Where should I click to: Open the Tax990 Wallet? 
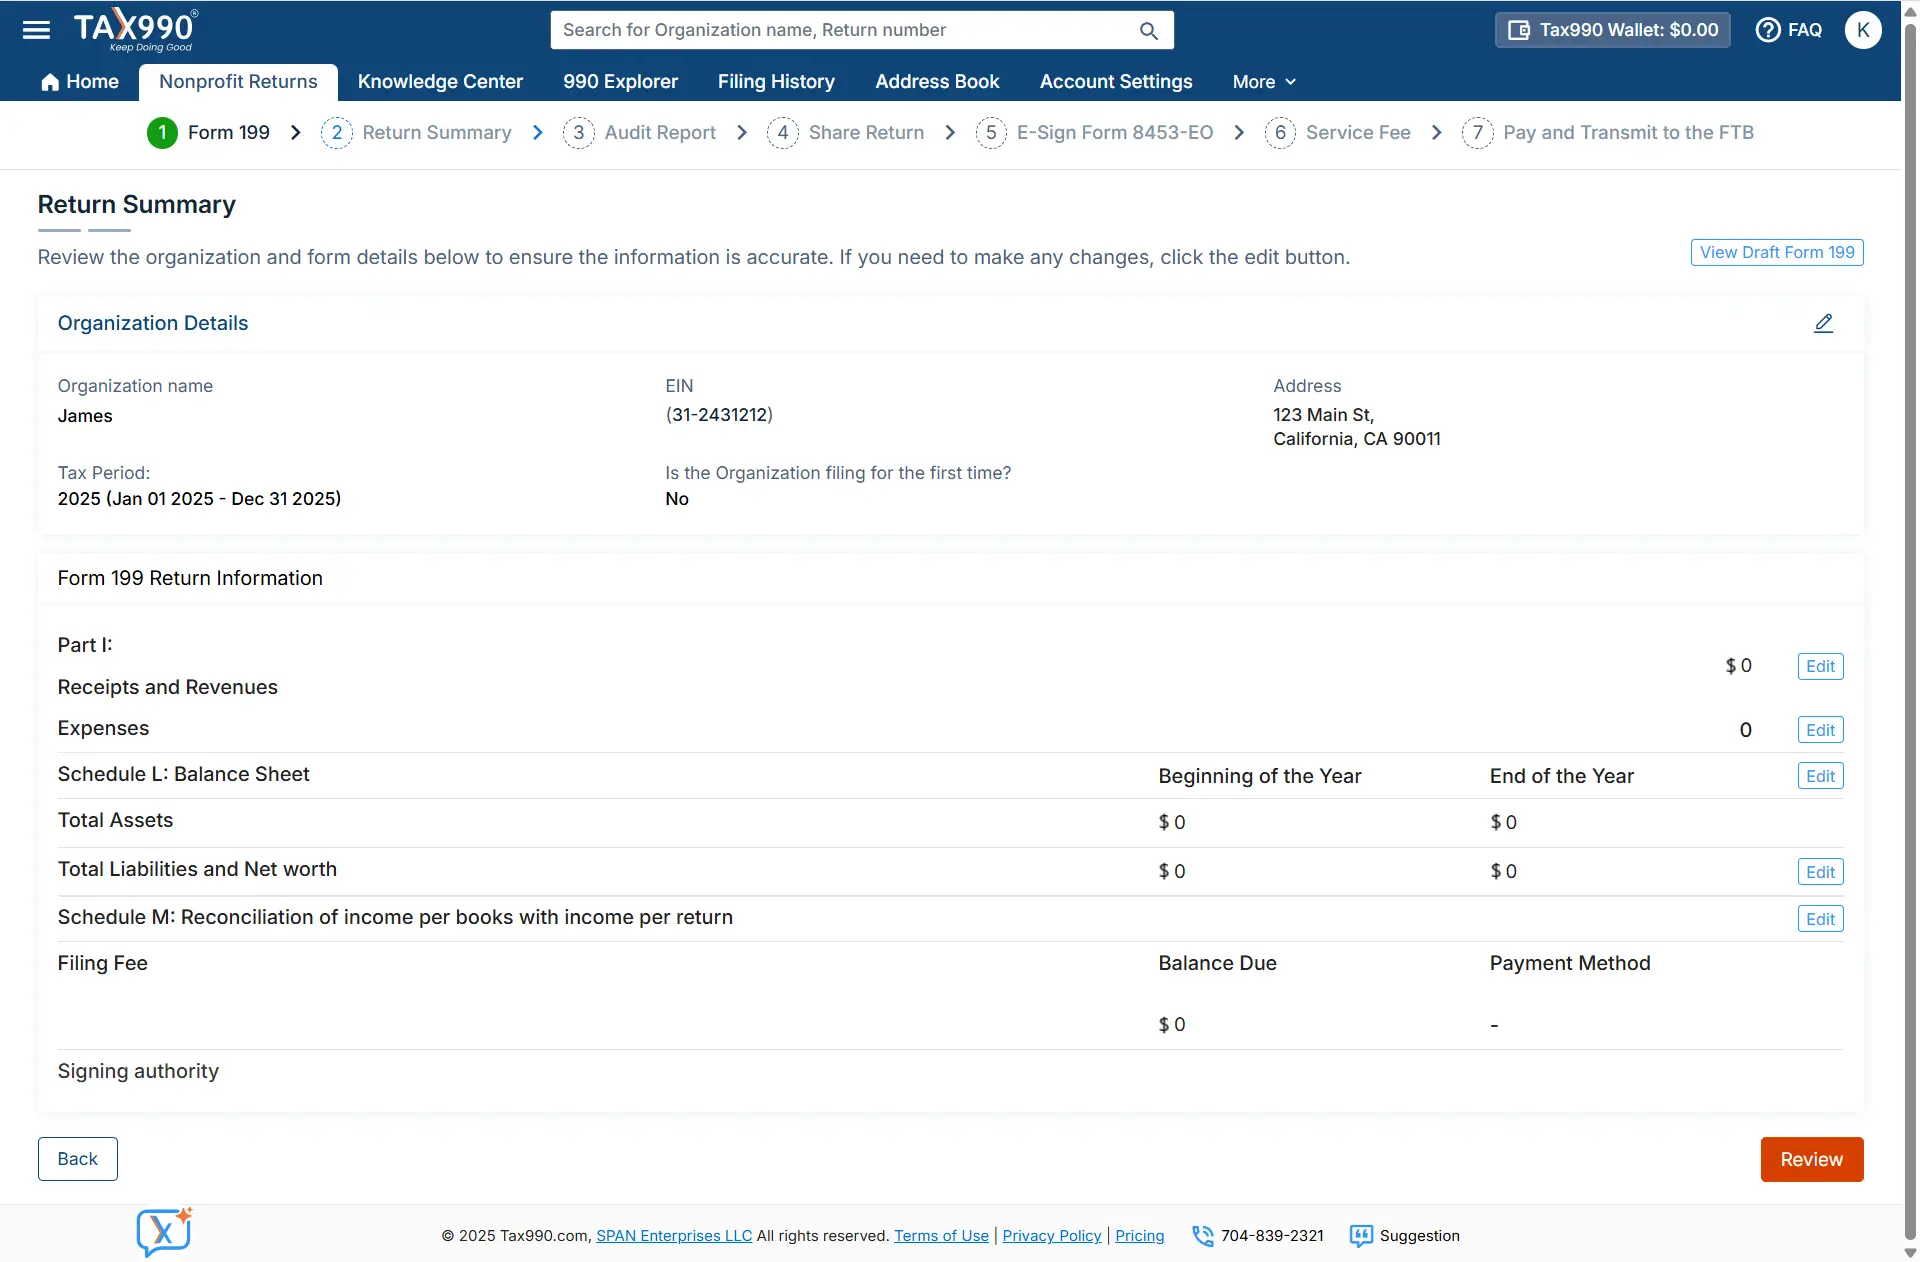(x=1611, y=29)
